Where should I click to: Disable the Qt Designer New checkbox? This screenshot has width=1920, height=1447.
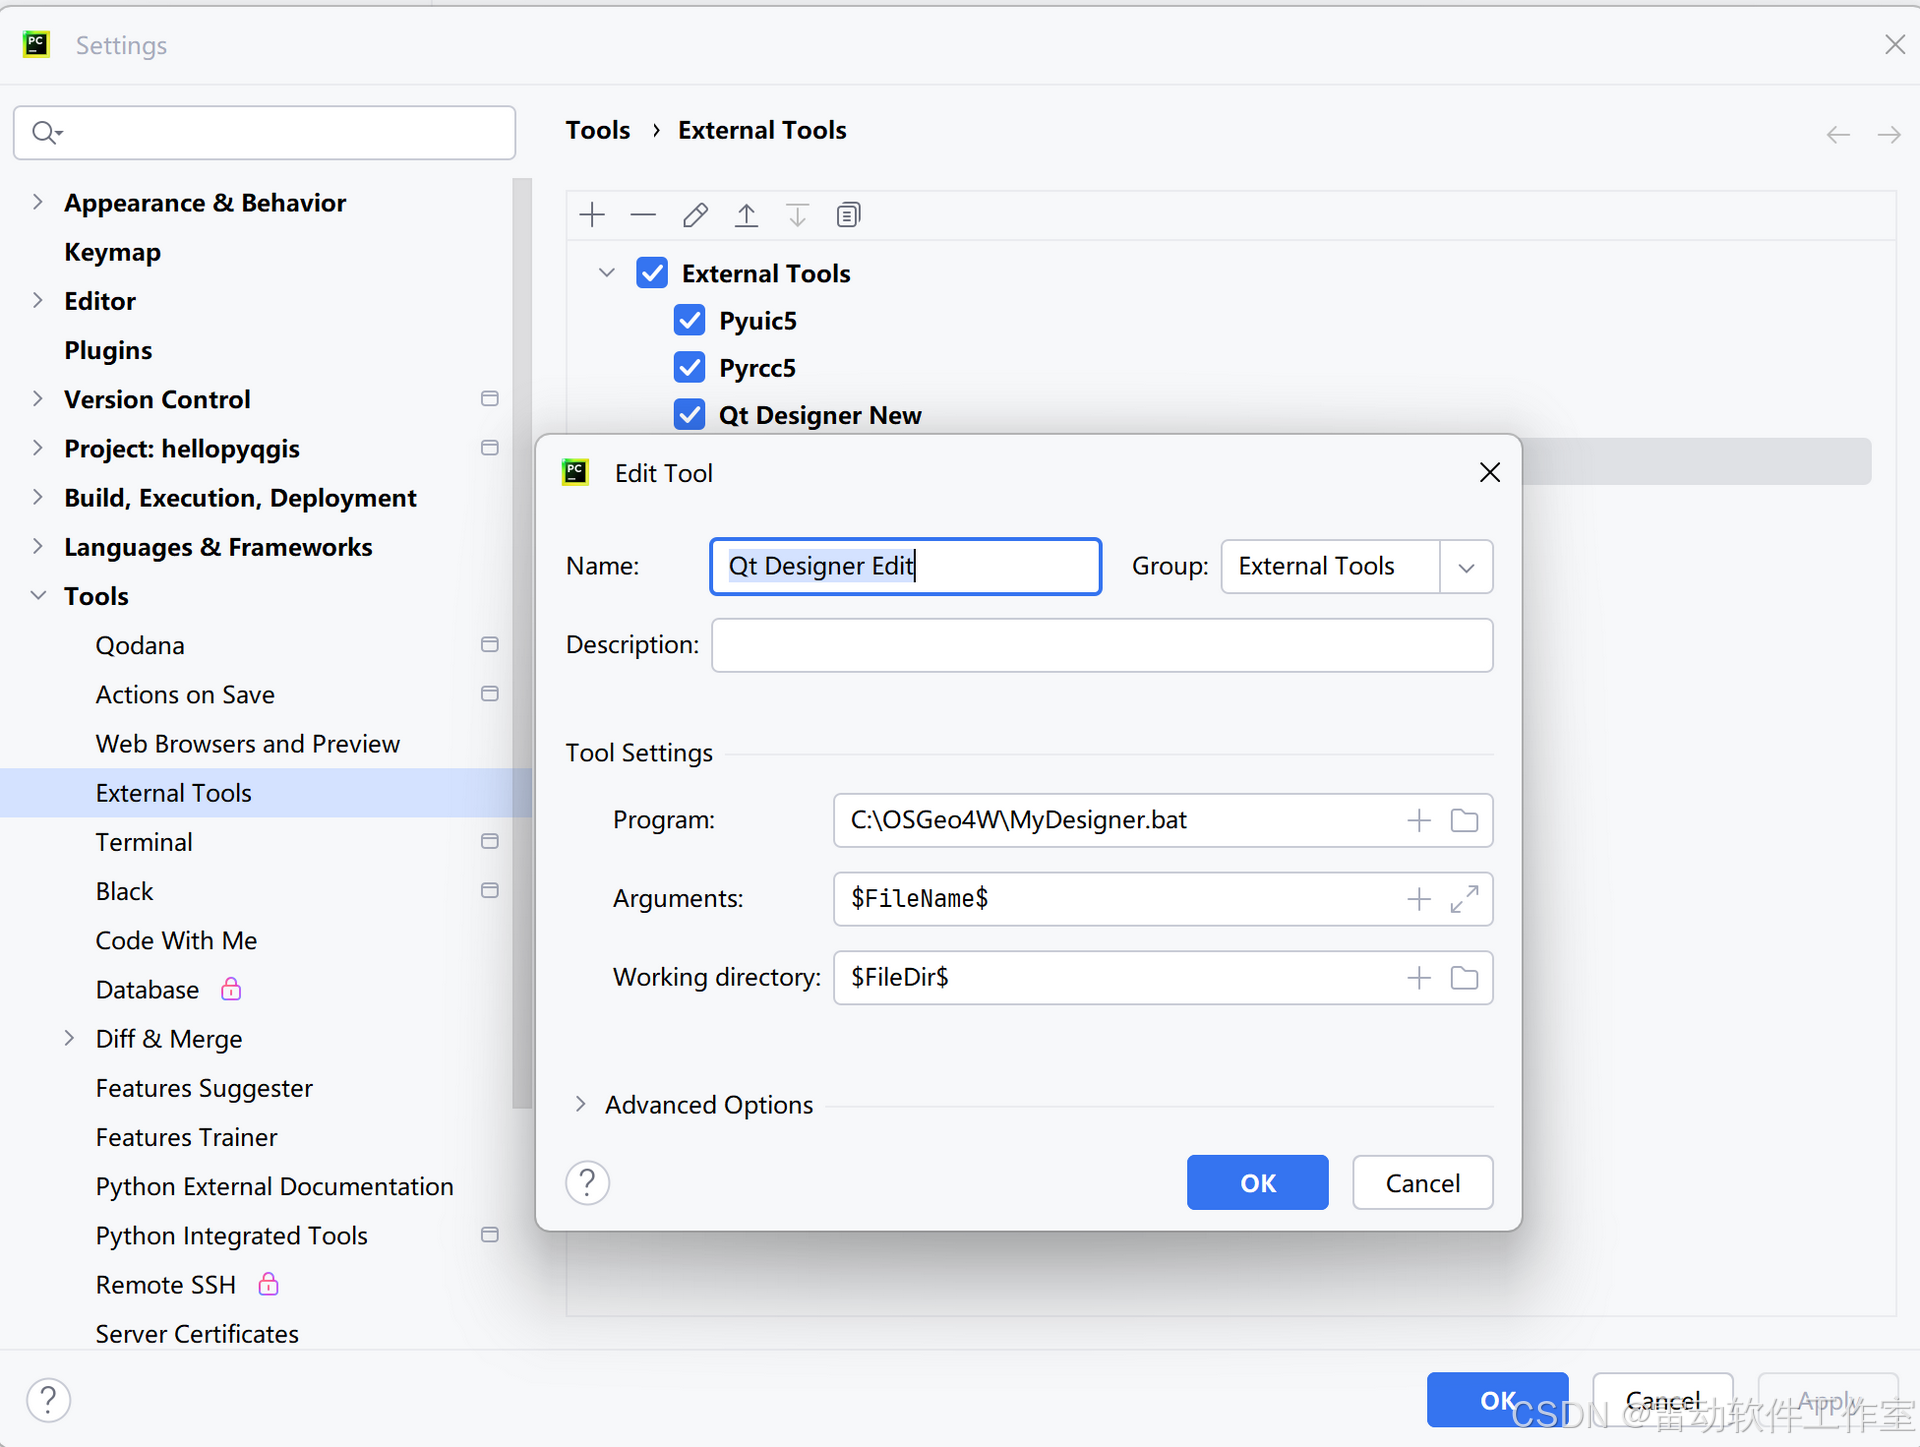pyautogui.click(x=689, y=415)
